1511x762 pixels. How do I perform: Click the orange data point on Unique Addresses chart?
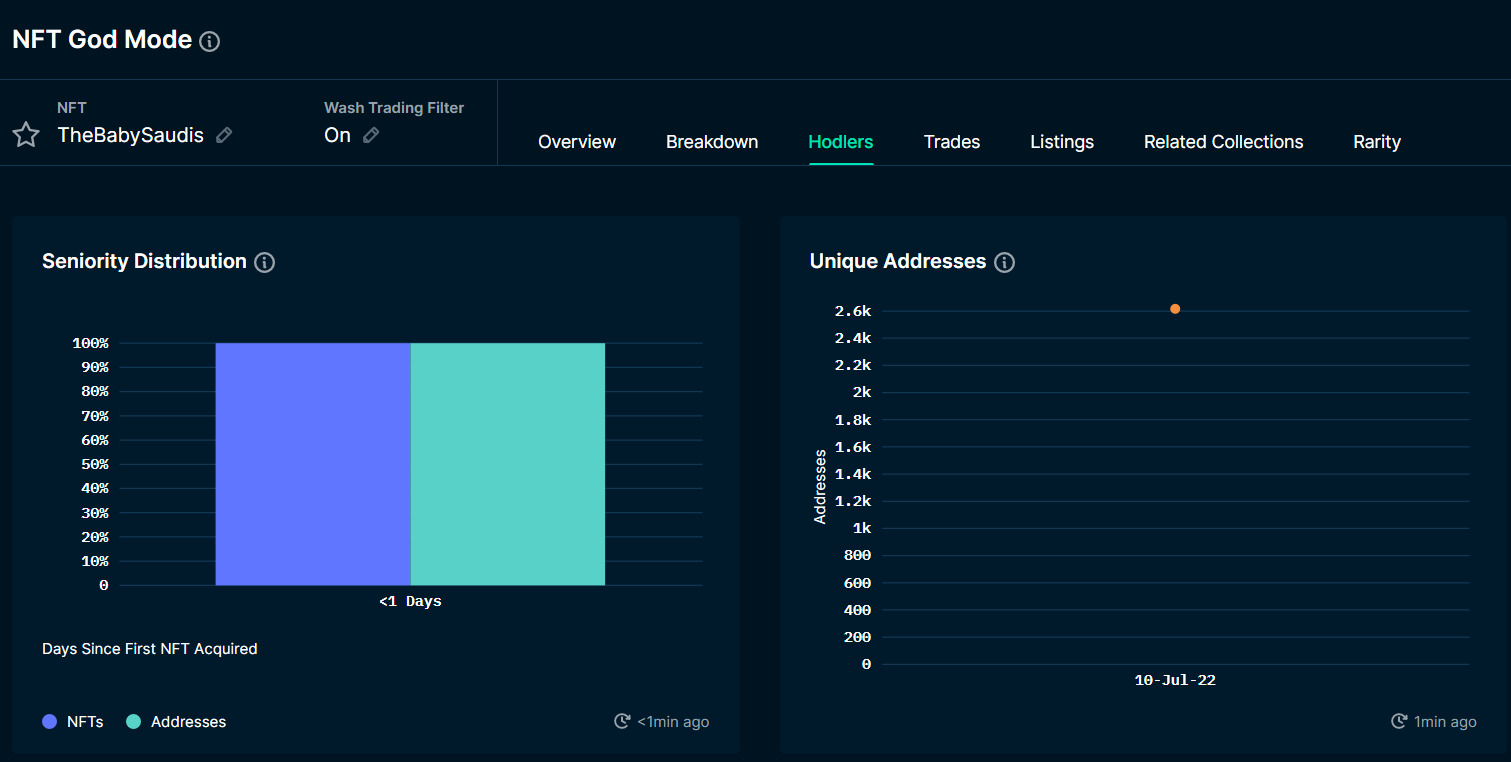[x=1175, y=309]
